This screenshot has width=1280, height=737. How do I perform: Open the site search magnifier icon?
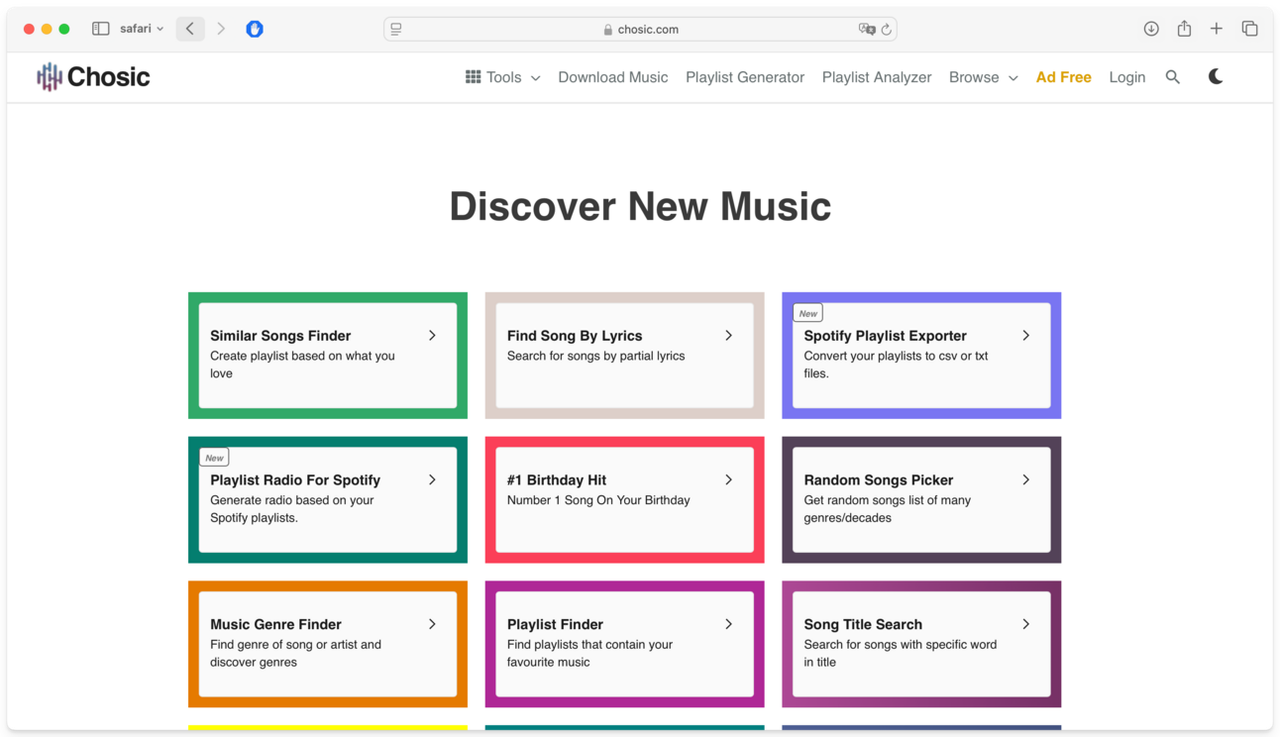point(1173,77)
